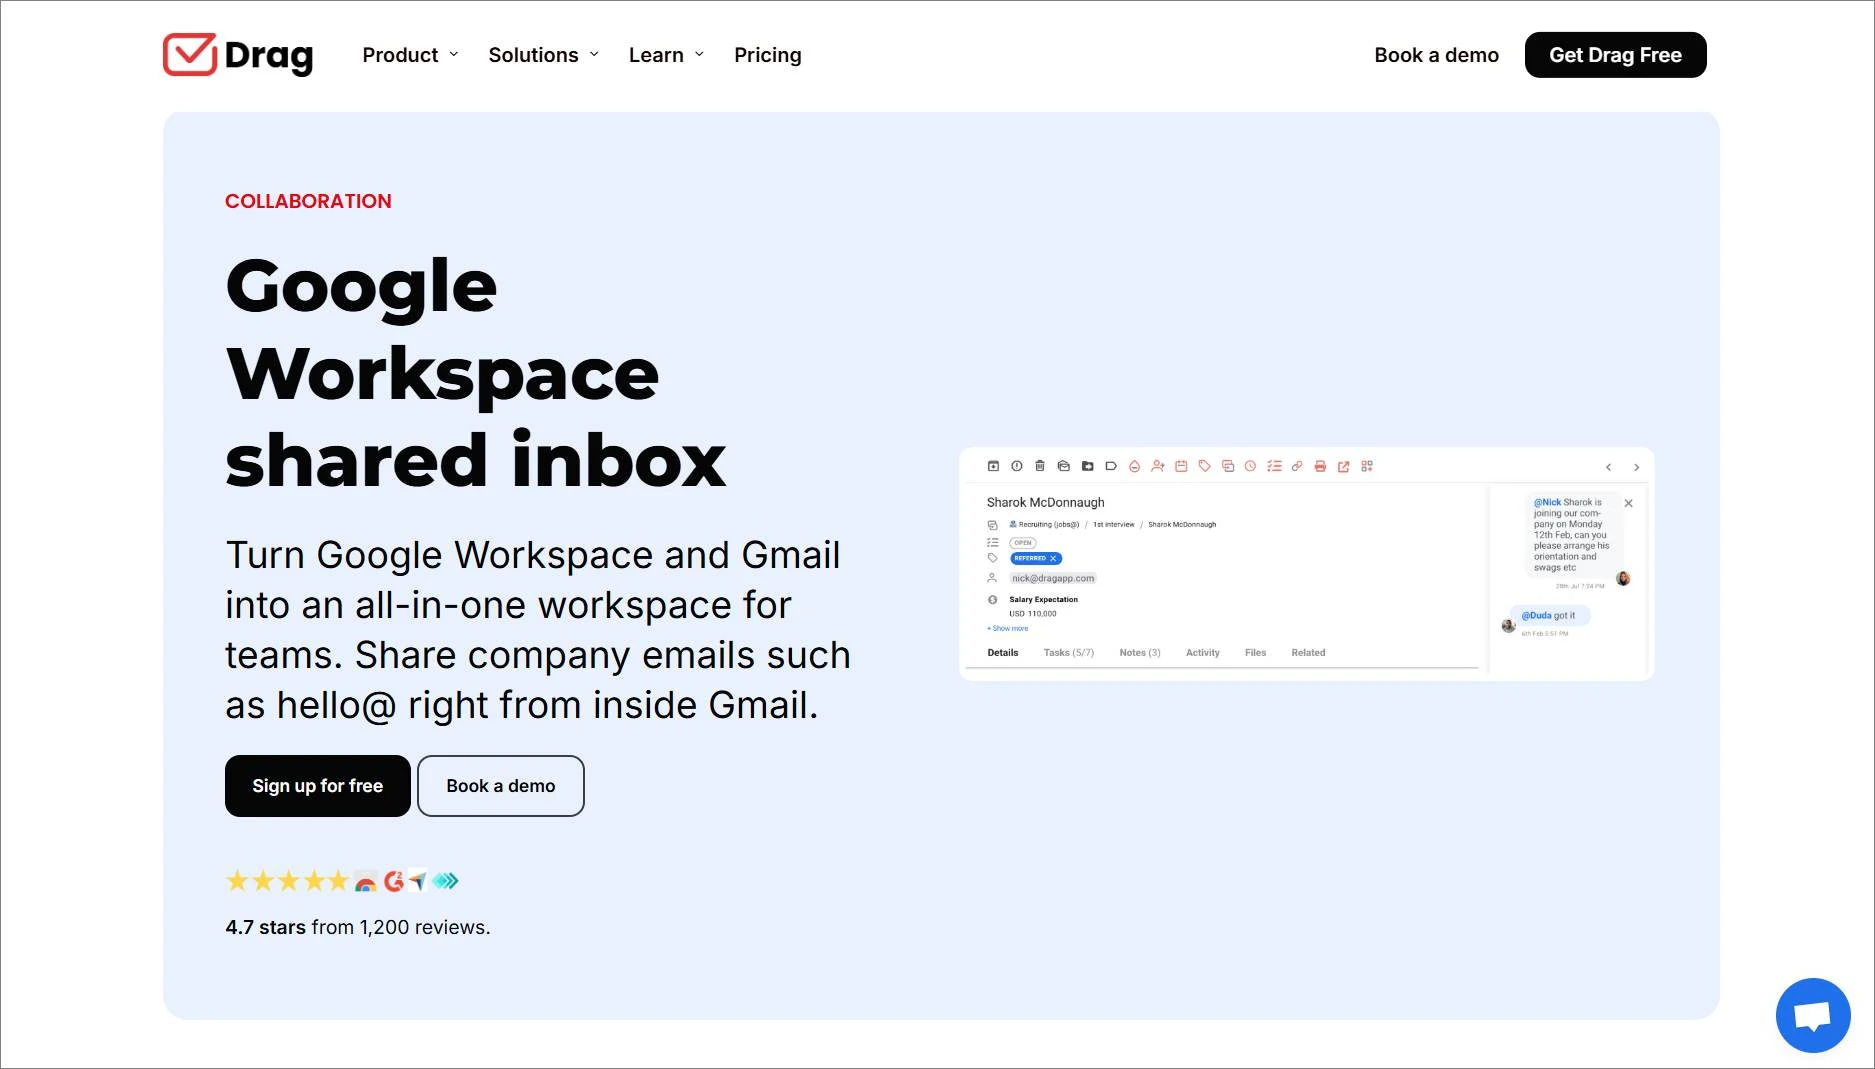
Task: Click the red calendar due date icon
Action: [1181, 466]
